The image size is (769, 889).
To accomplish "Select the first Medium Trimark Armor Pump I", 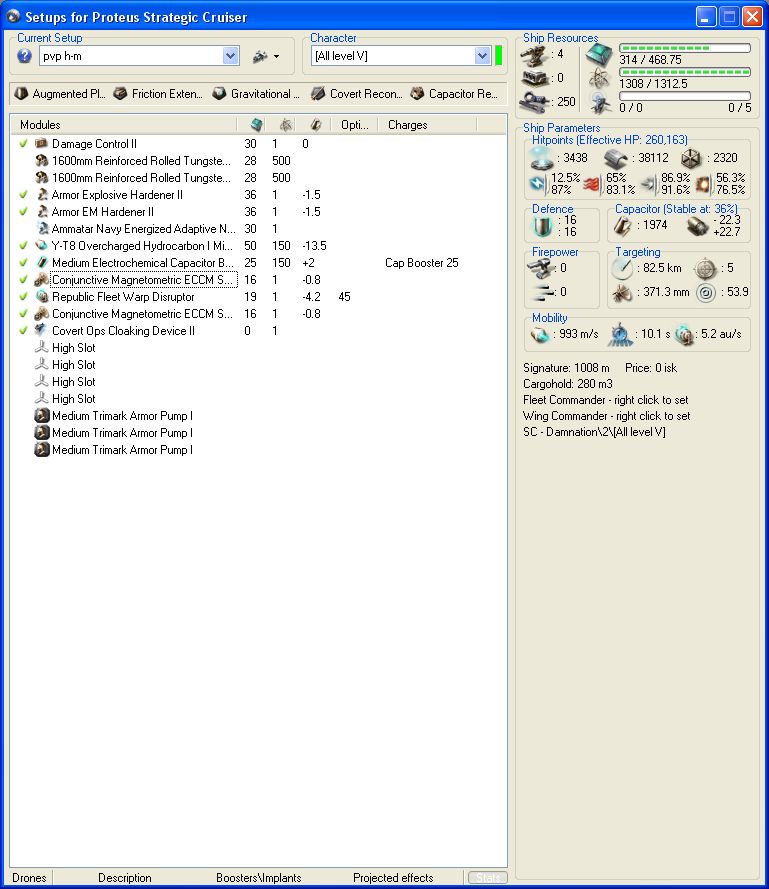I will click(122, 416).
